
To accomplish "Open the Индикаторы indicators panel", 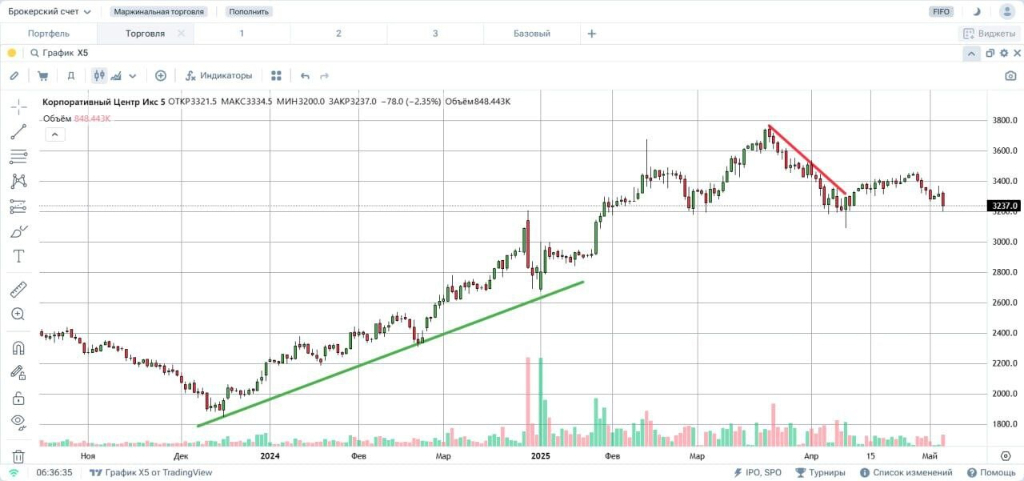I will pos(218,75).
